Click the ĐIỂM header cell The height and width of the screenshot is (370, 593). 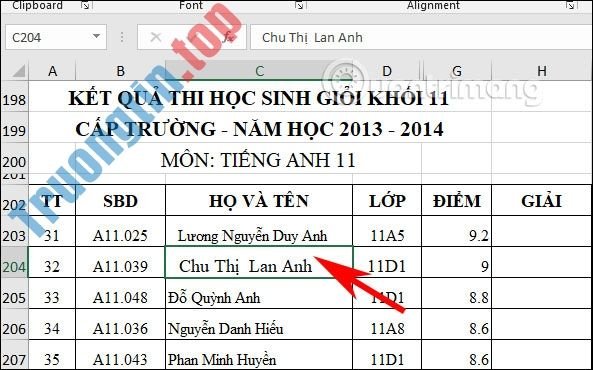click(x=456, y=201)
